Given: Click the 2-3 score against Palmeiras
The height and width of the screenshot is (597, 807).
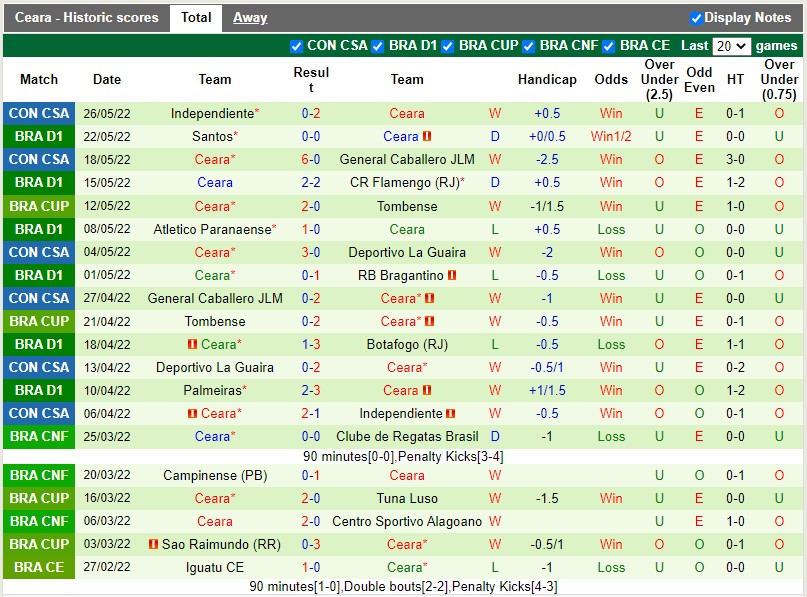Looking at the screenshot, I should 311,391.
